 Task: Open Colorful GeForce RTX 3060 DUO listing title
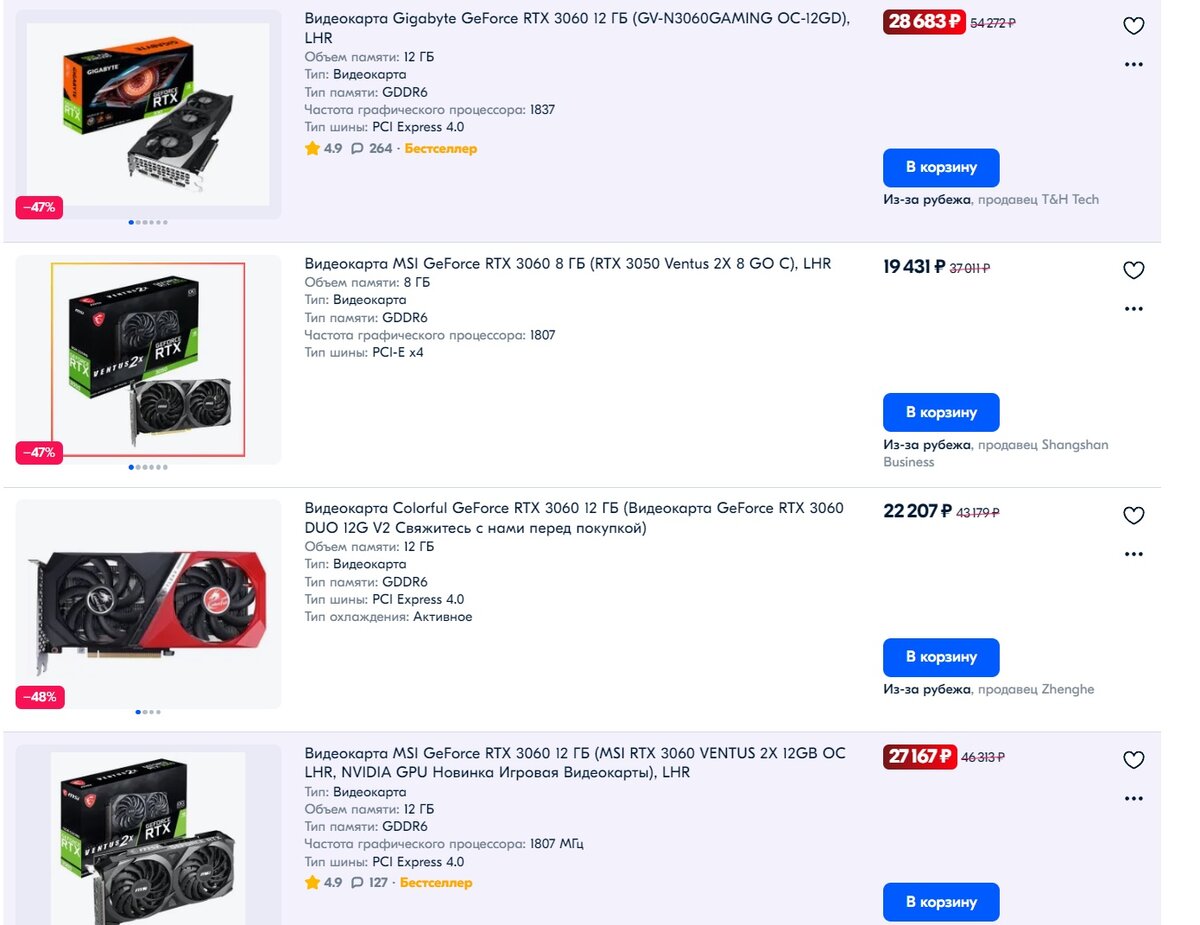tap(574, 518)
